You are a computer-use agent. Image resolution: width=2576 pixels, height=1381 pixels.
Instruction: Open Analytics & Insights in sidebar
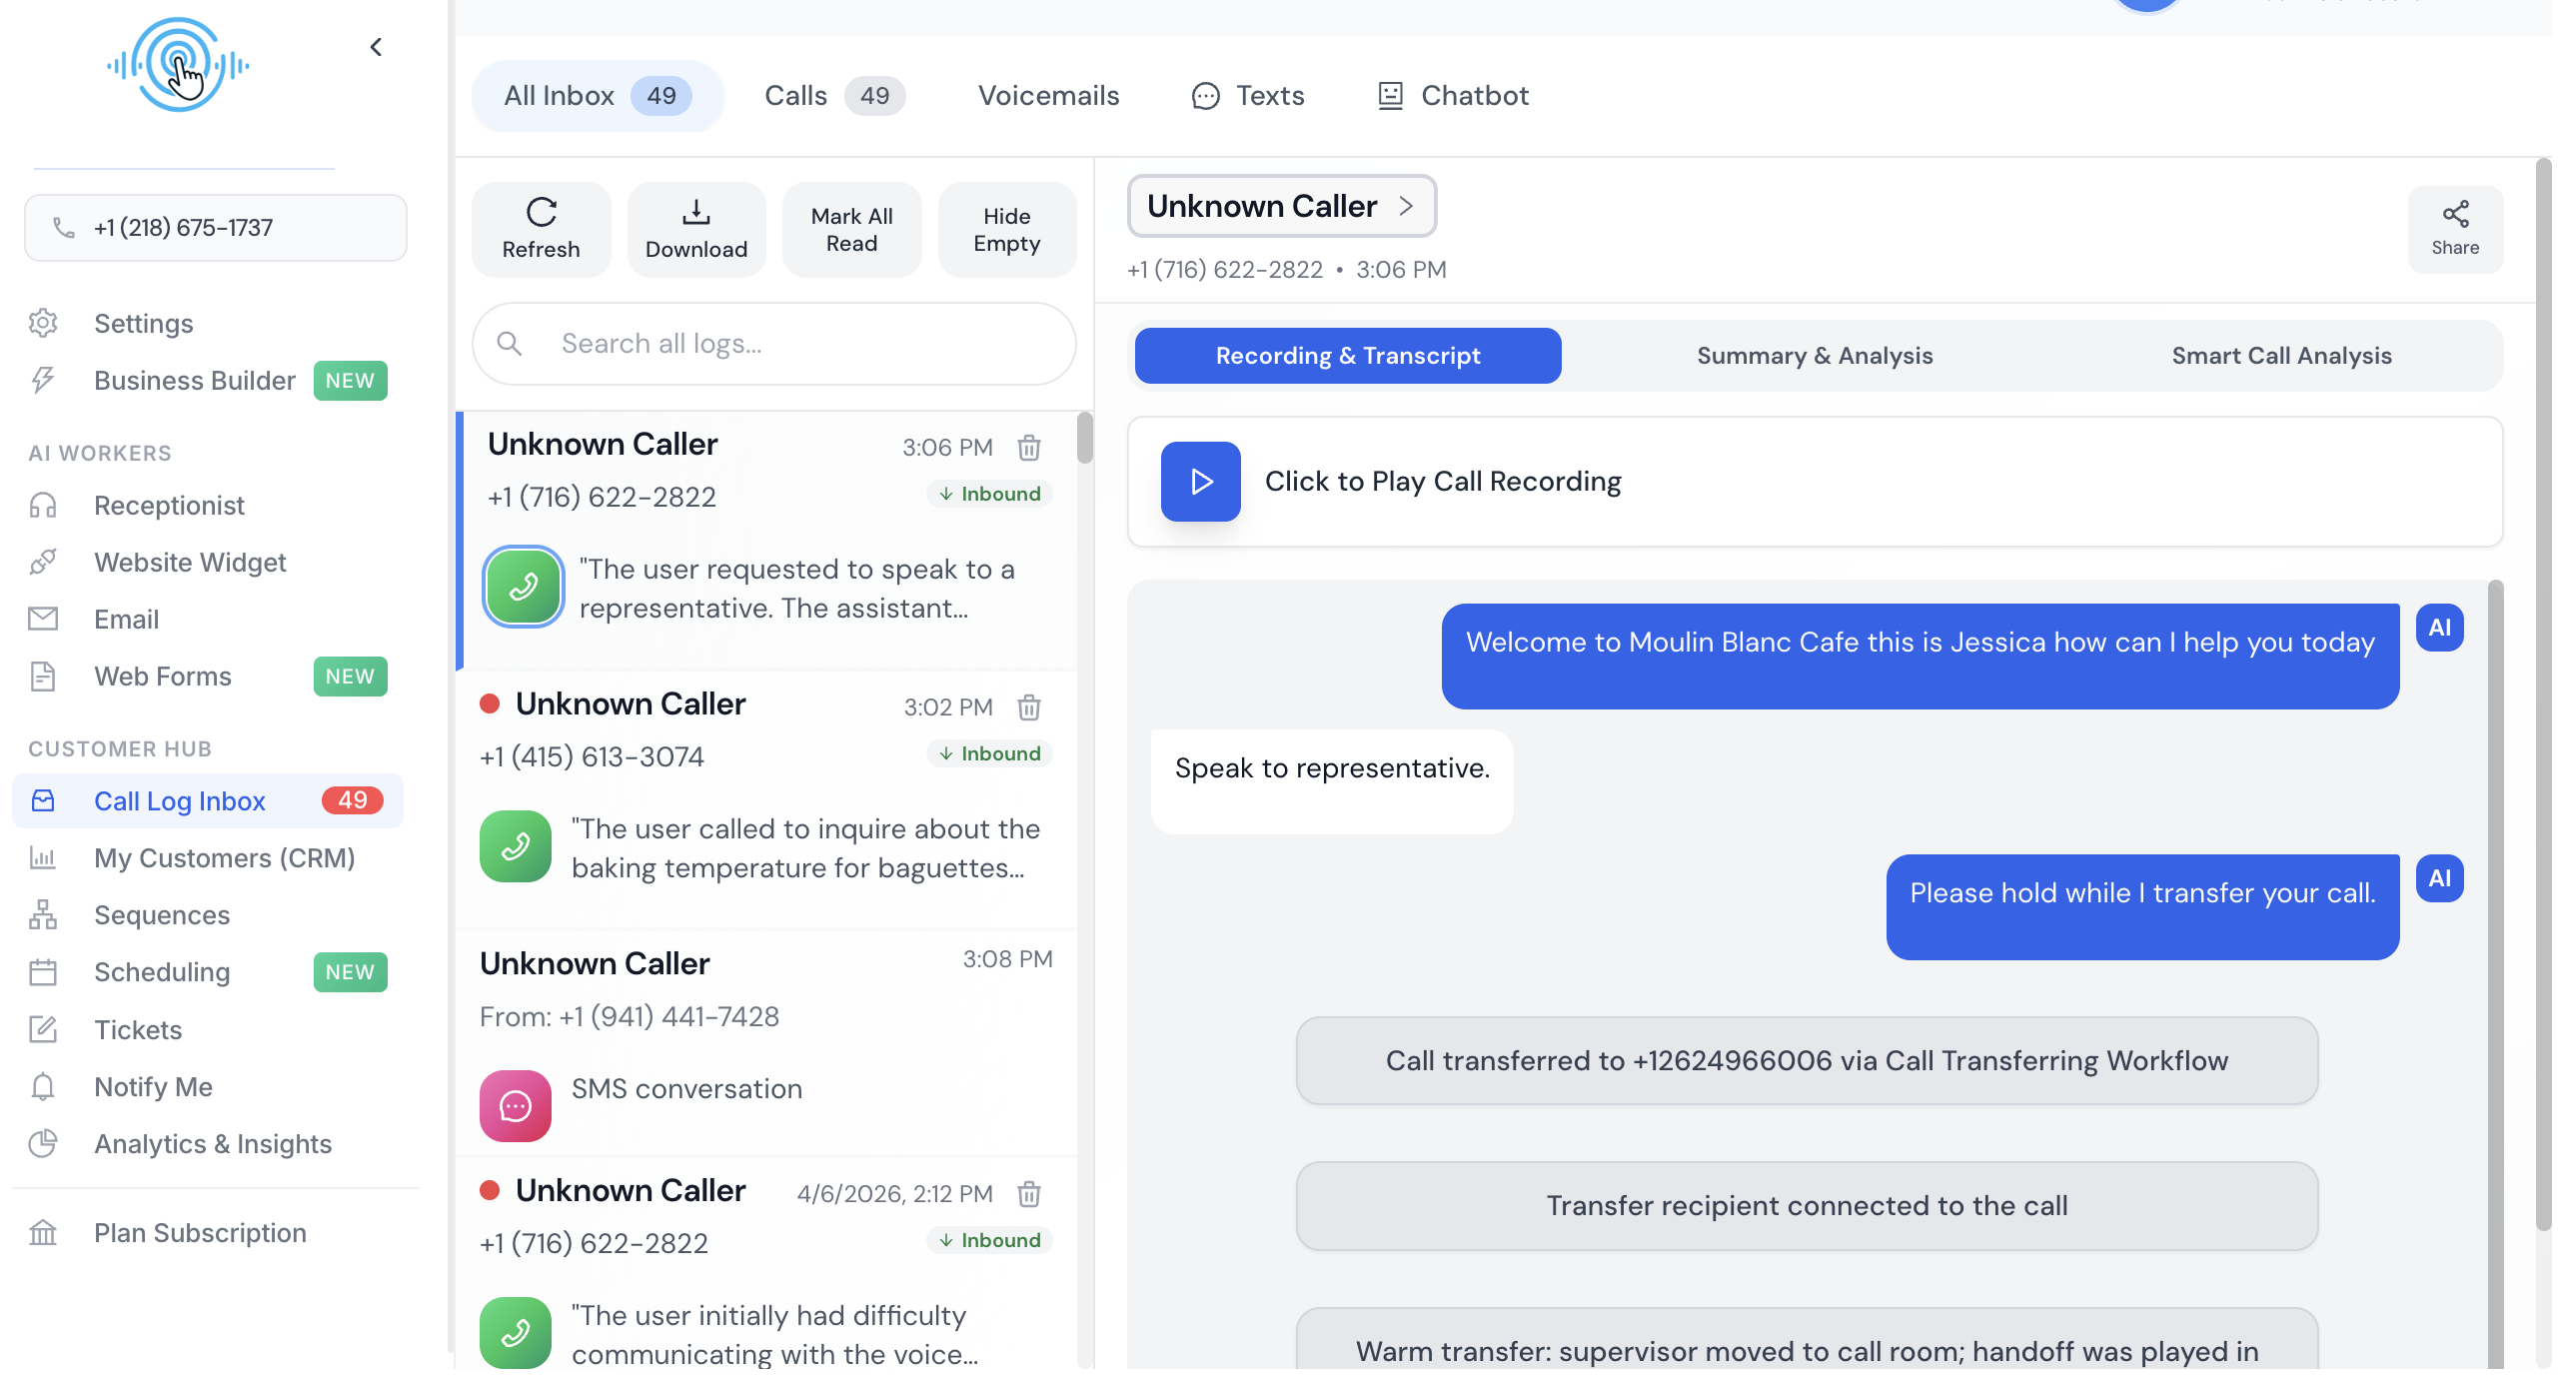point(212,1143)
